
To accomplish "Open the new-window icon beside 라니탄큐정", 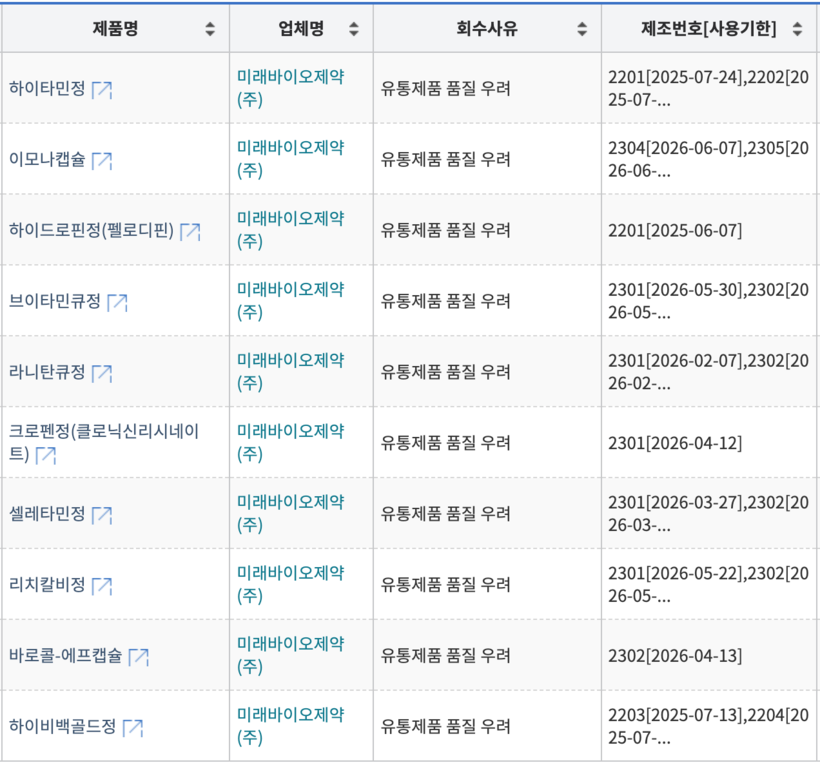I will click(101, 374).
